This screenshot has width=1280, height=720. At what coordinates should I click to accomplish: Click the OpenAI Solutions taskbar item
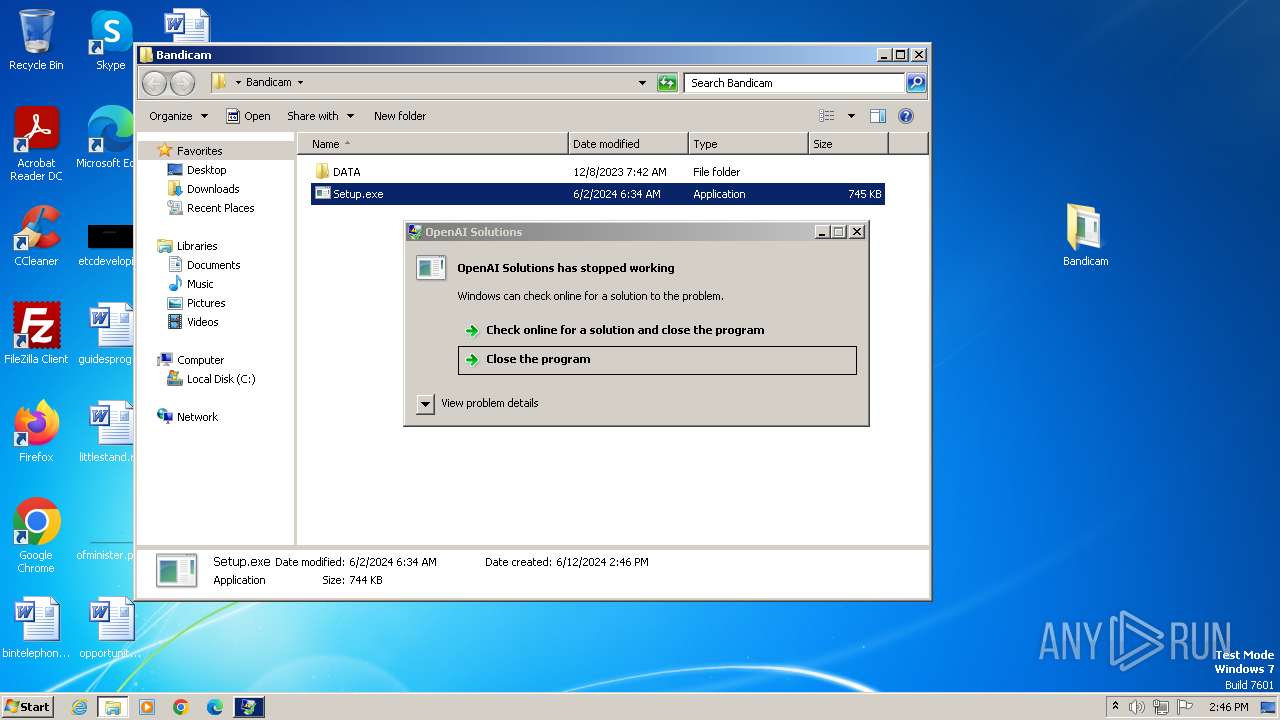(249, 707)
